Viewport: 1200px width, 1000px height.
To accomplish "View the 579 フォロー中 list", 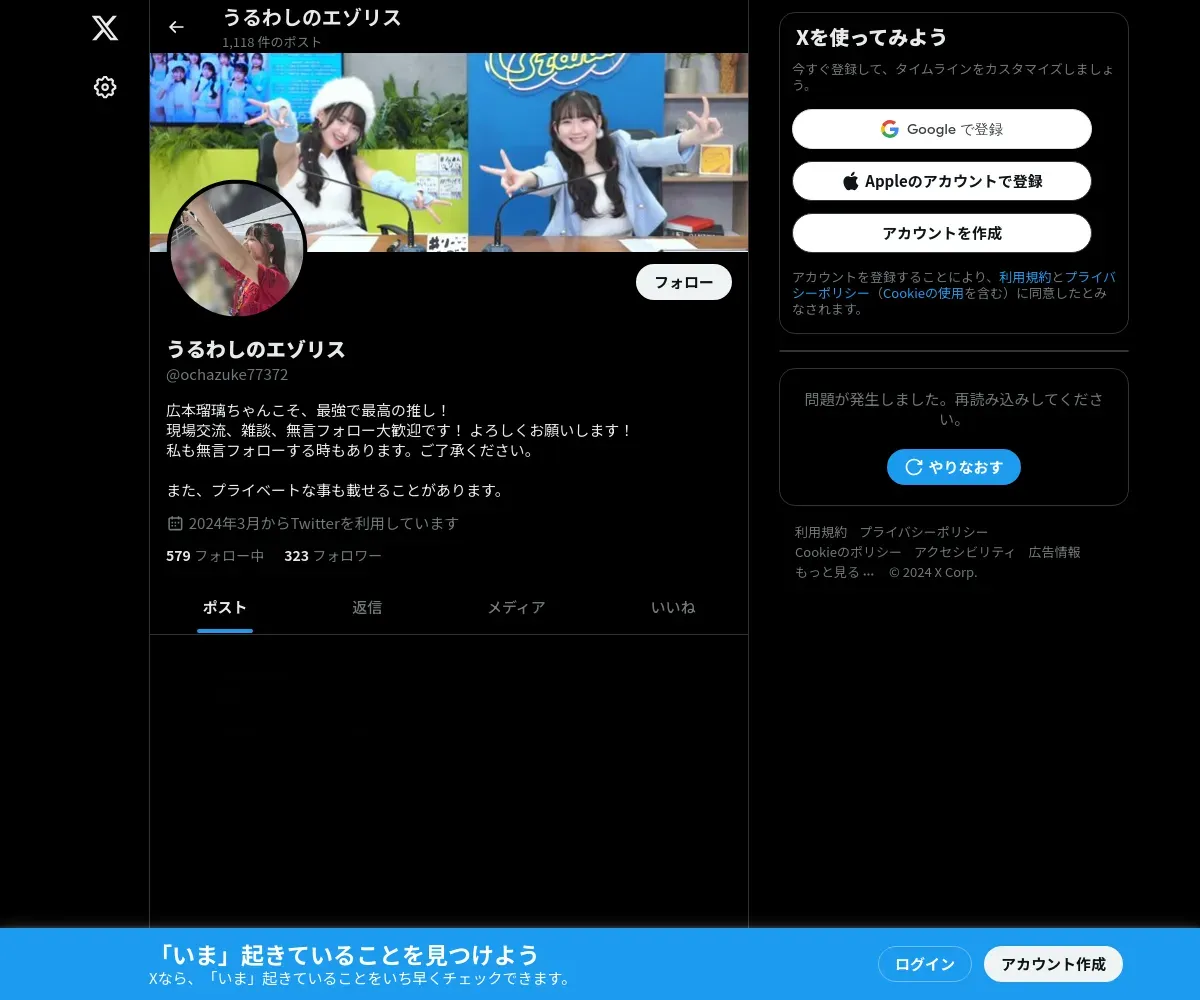I will [215, 556].
